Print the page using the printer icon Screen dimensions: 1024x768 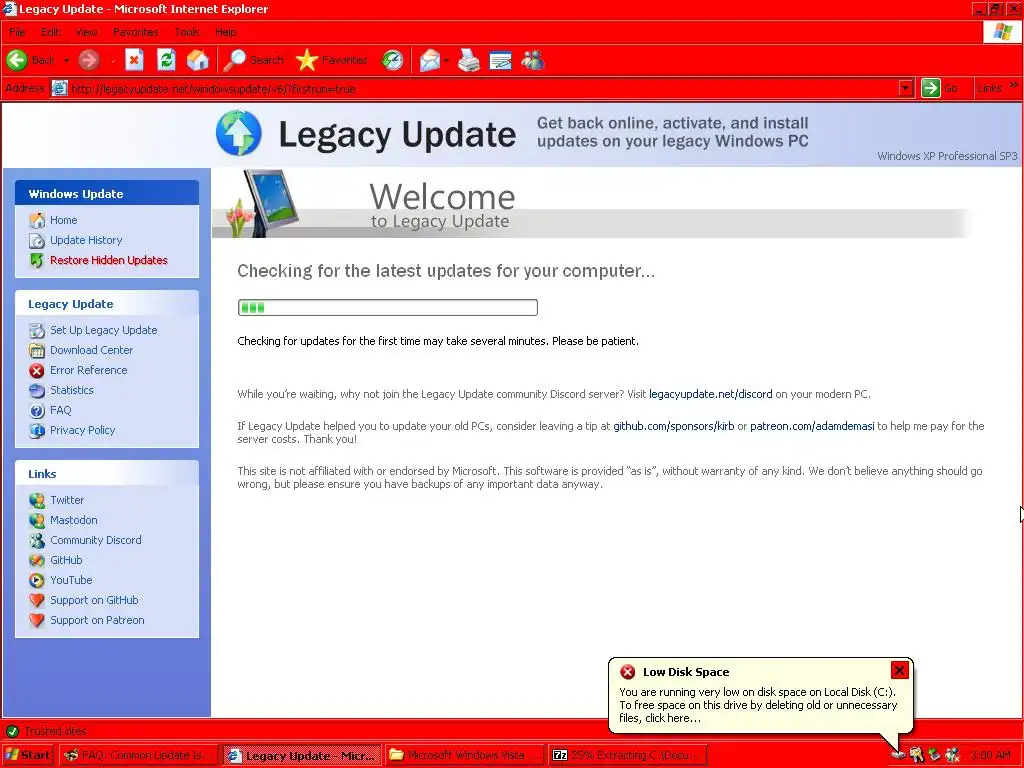468,60
